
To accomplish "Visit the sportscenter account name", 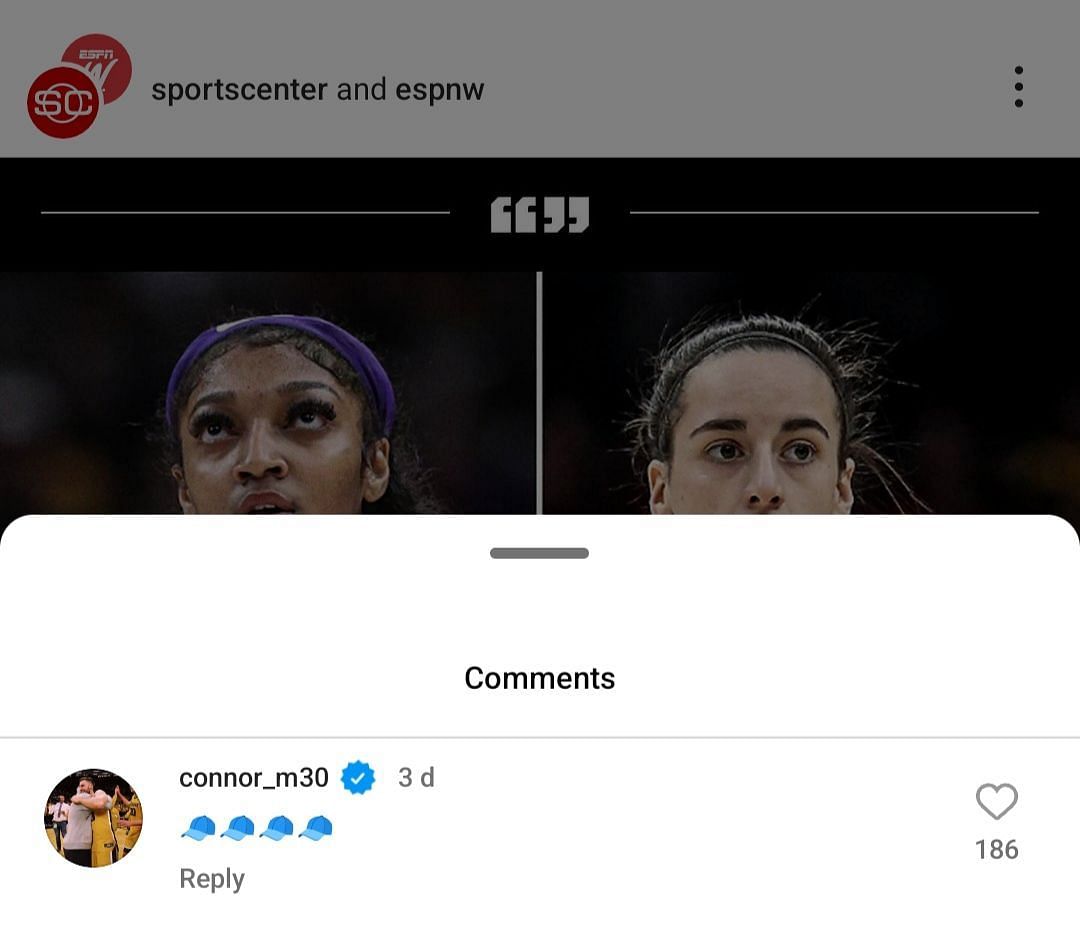I will tap(239, 90).
